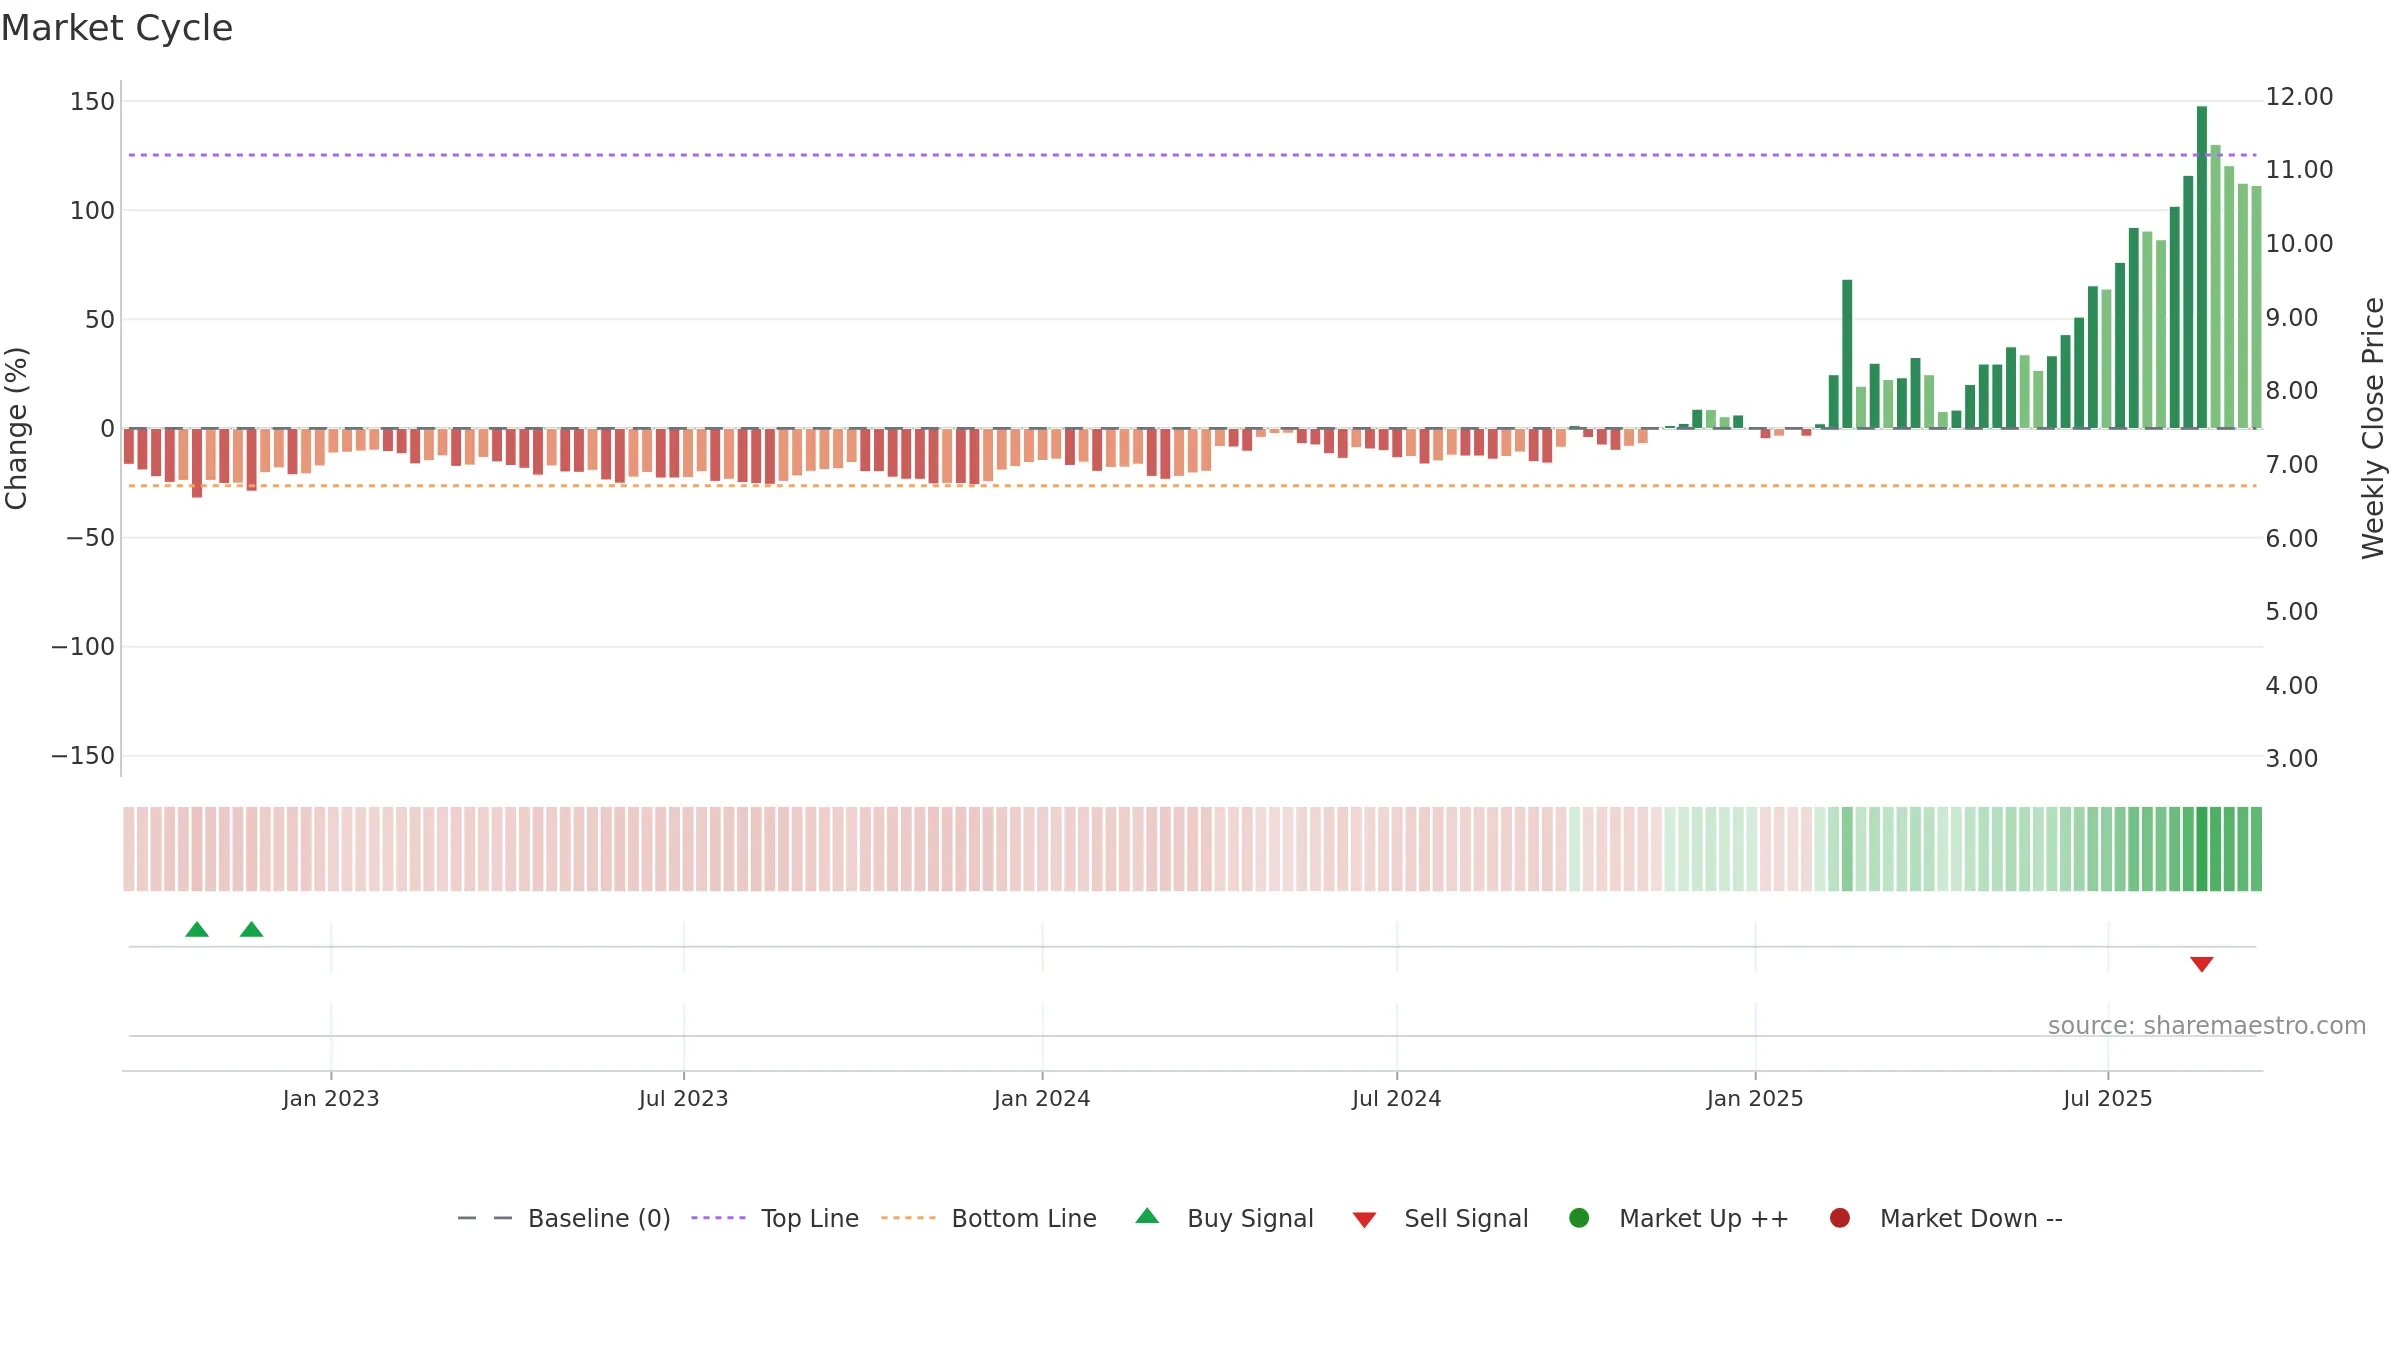Click the first pink heatmap cell at left end
Screen dimensions: 2400x1350
tap(129, 849)
